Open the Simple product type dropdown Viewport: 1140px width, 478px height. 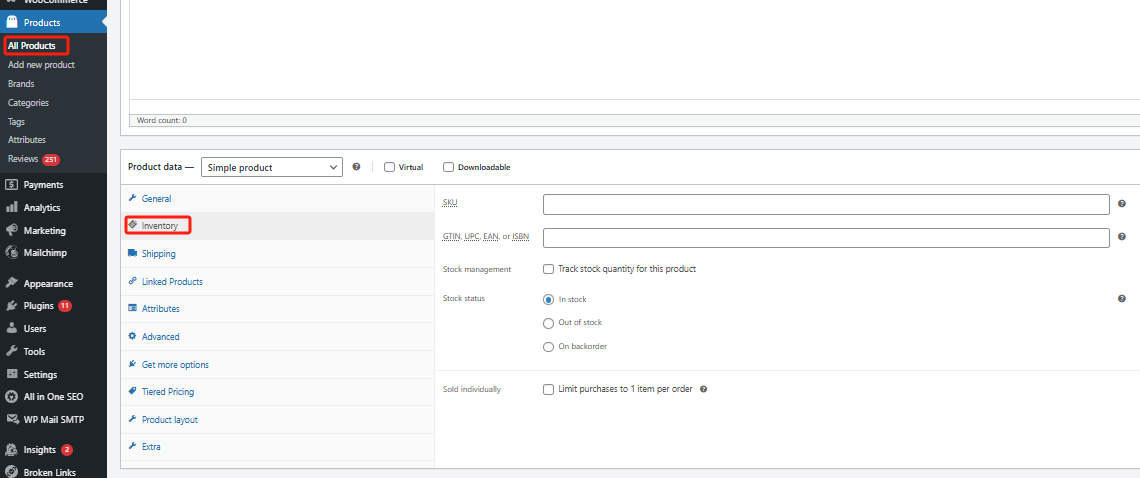point(271,167)
